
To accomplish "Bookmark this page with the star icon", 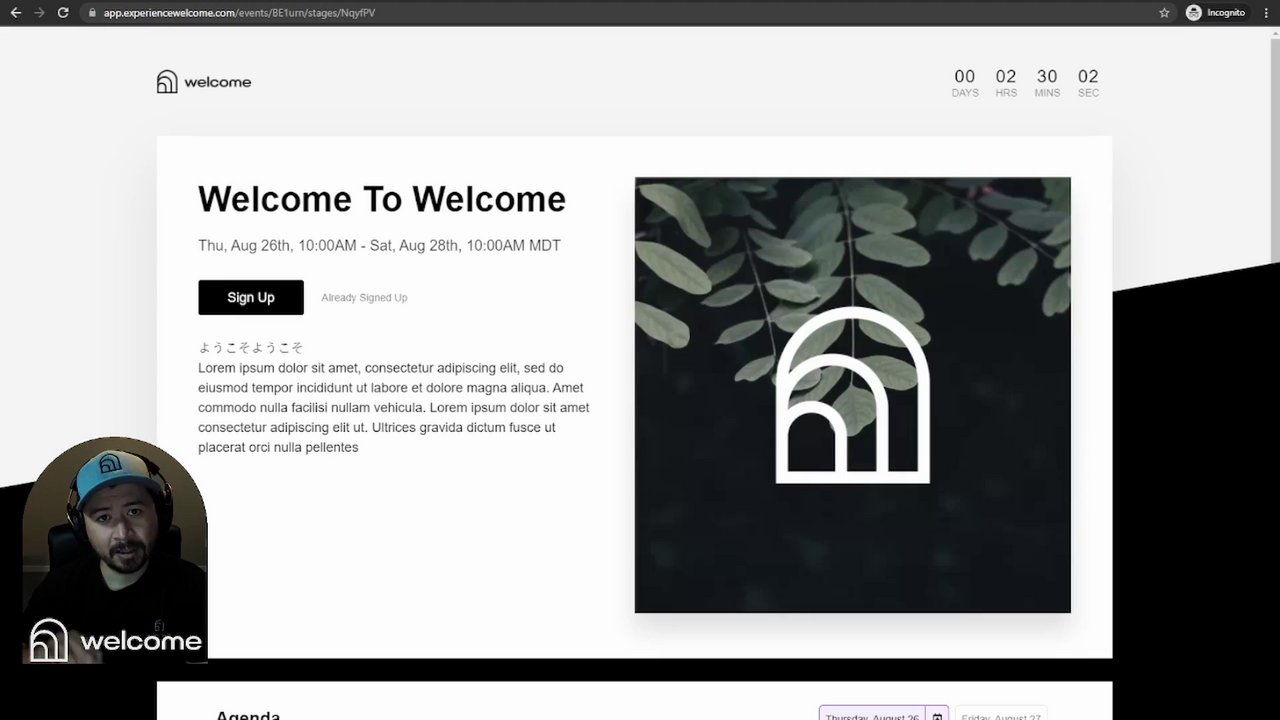I will click(x=1164, y=13).
